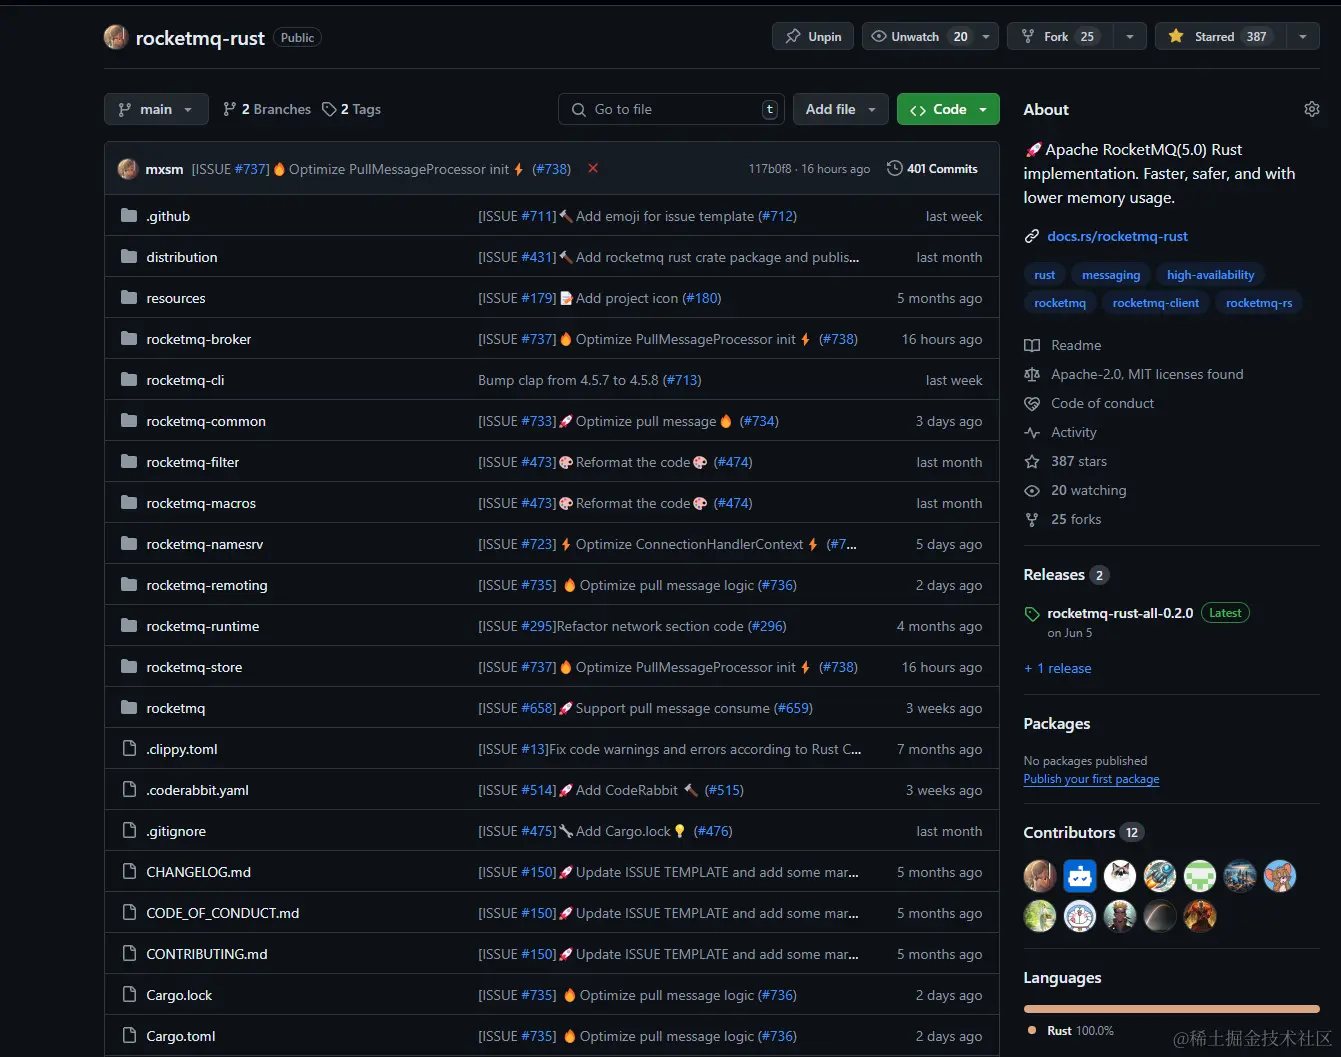Click the eye icon beside 20 watching
The height and width of the screenshot is (1057, 1341).
tap(1032, 490)
